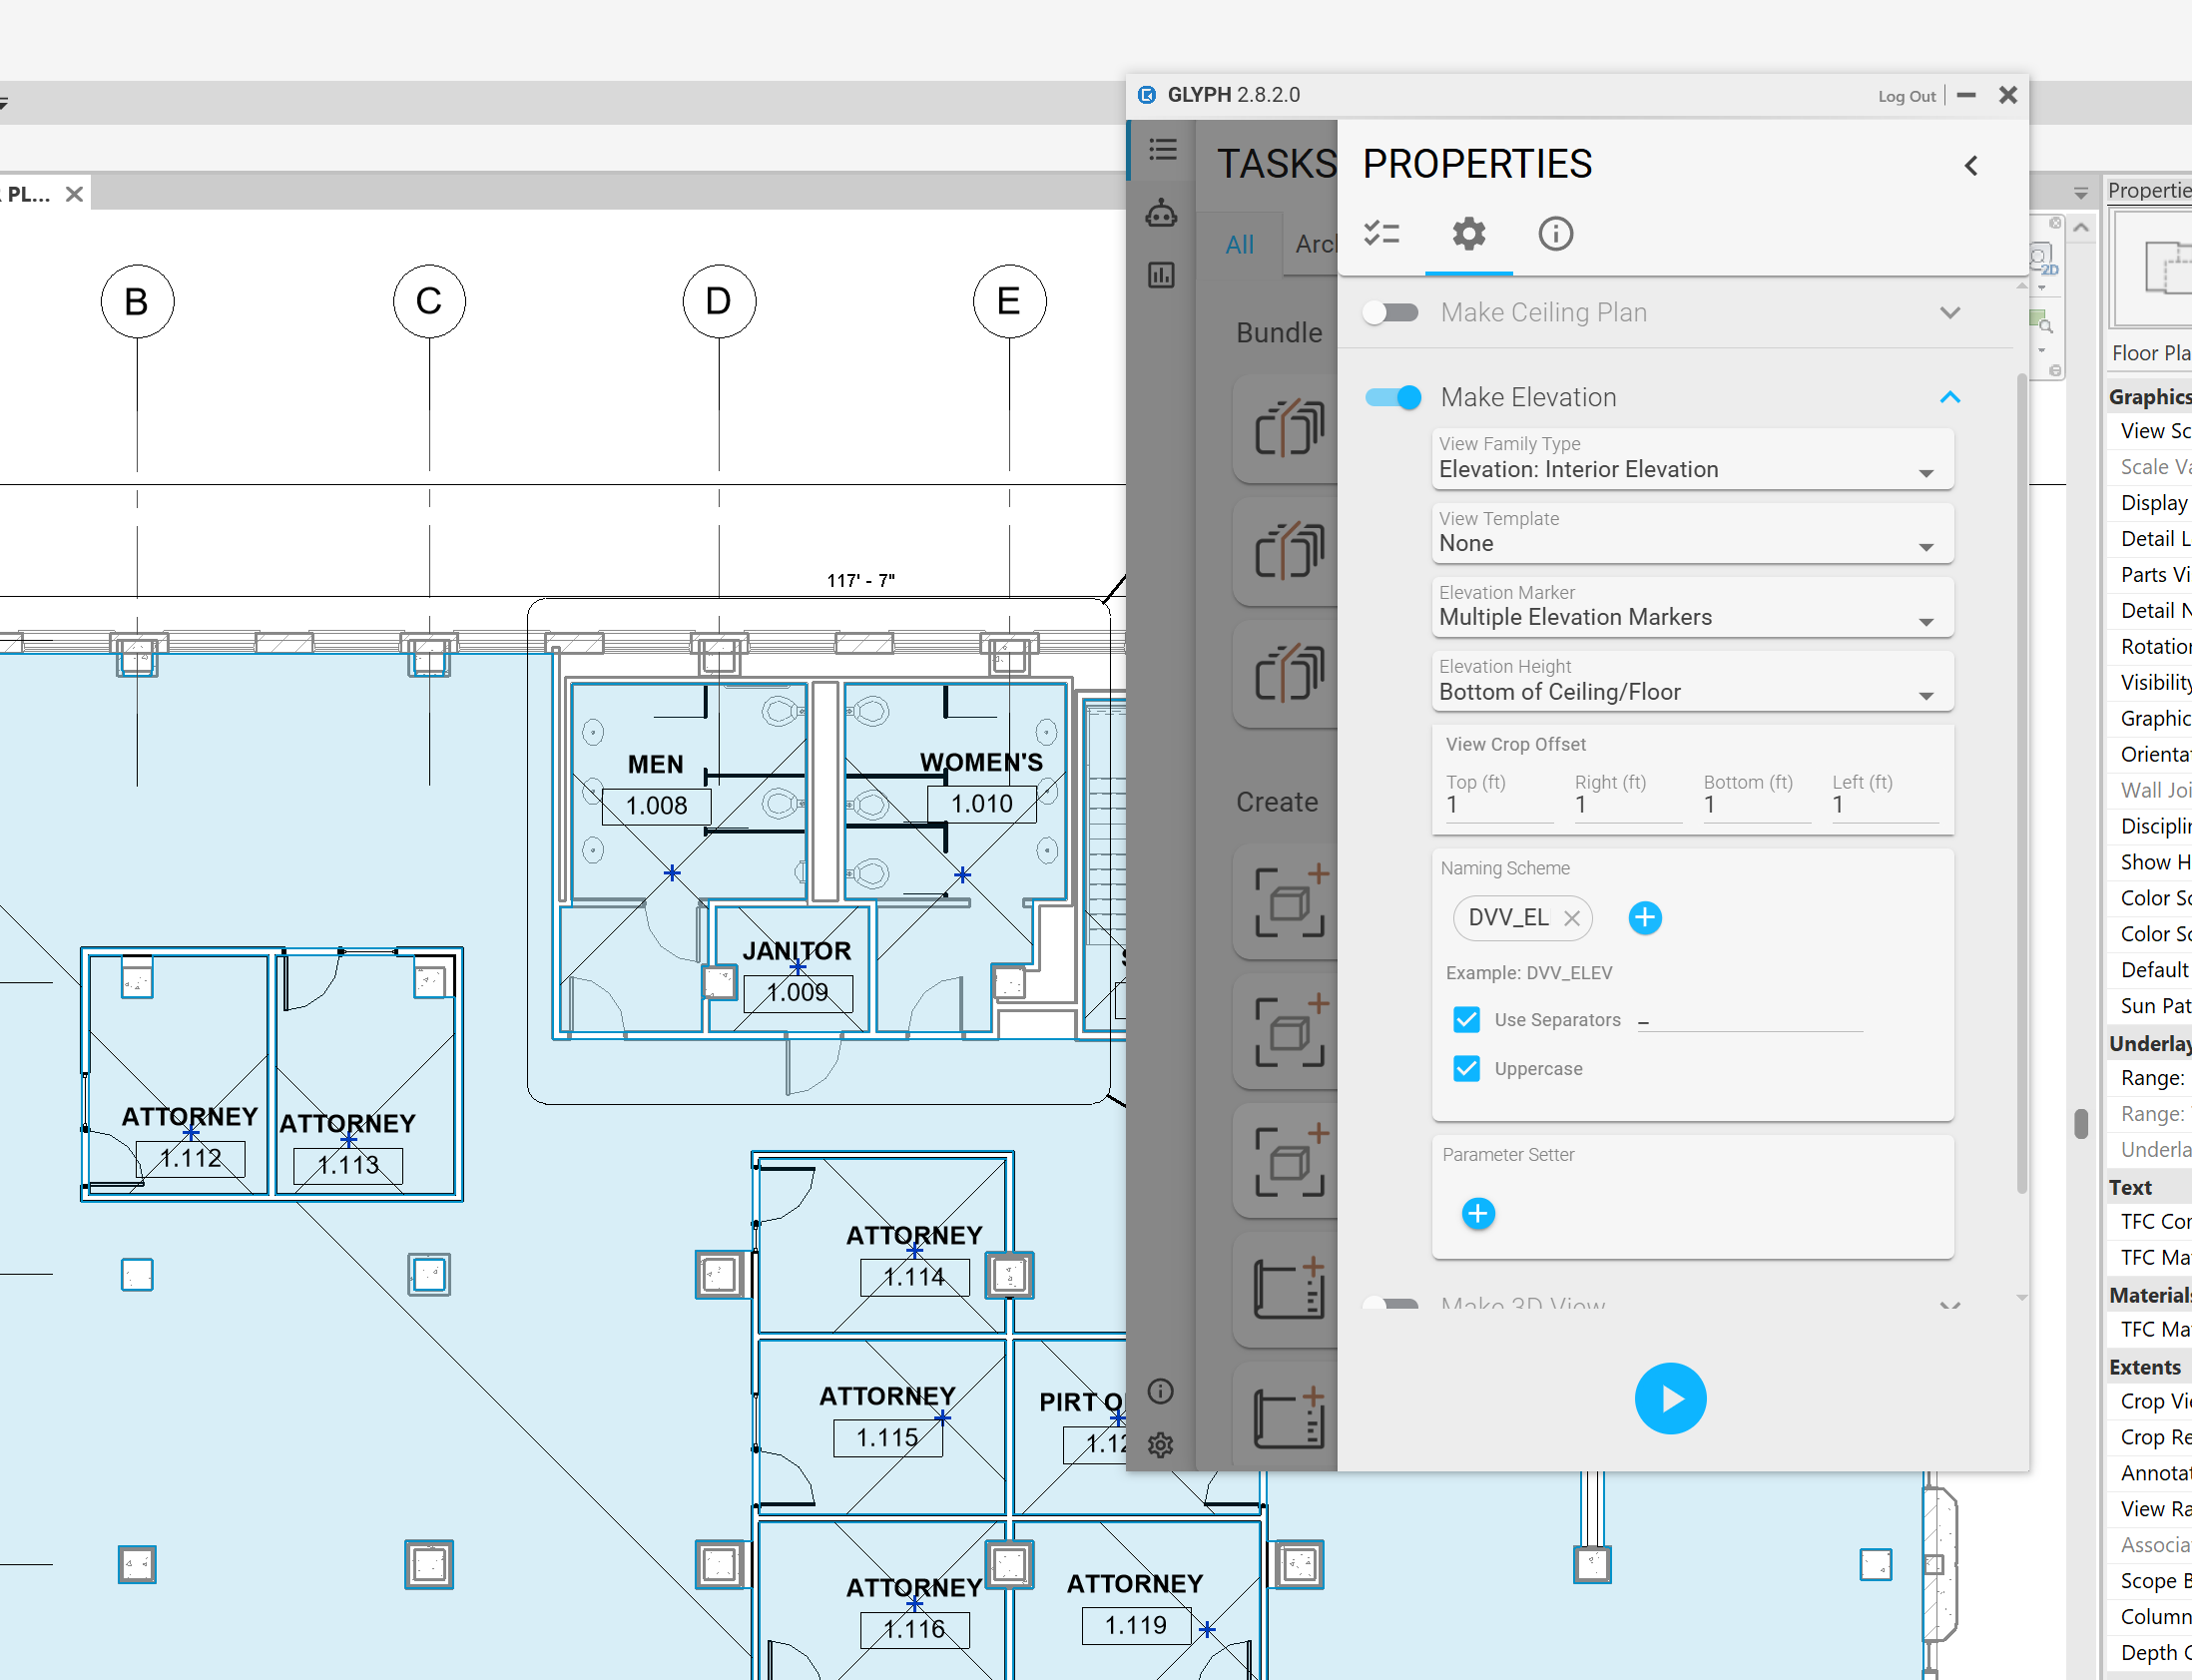Add a new Naming Scheme token
2192x1680 pixels.
pyautogui.click(x=1644, y=917)
